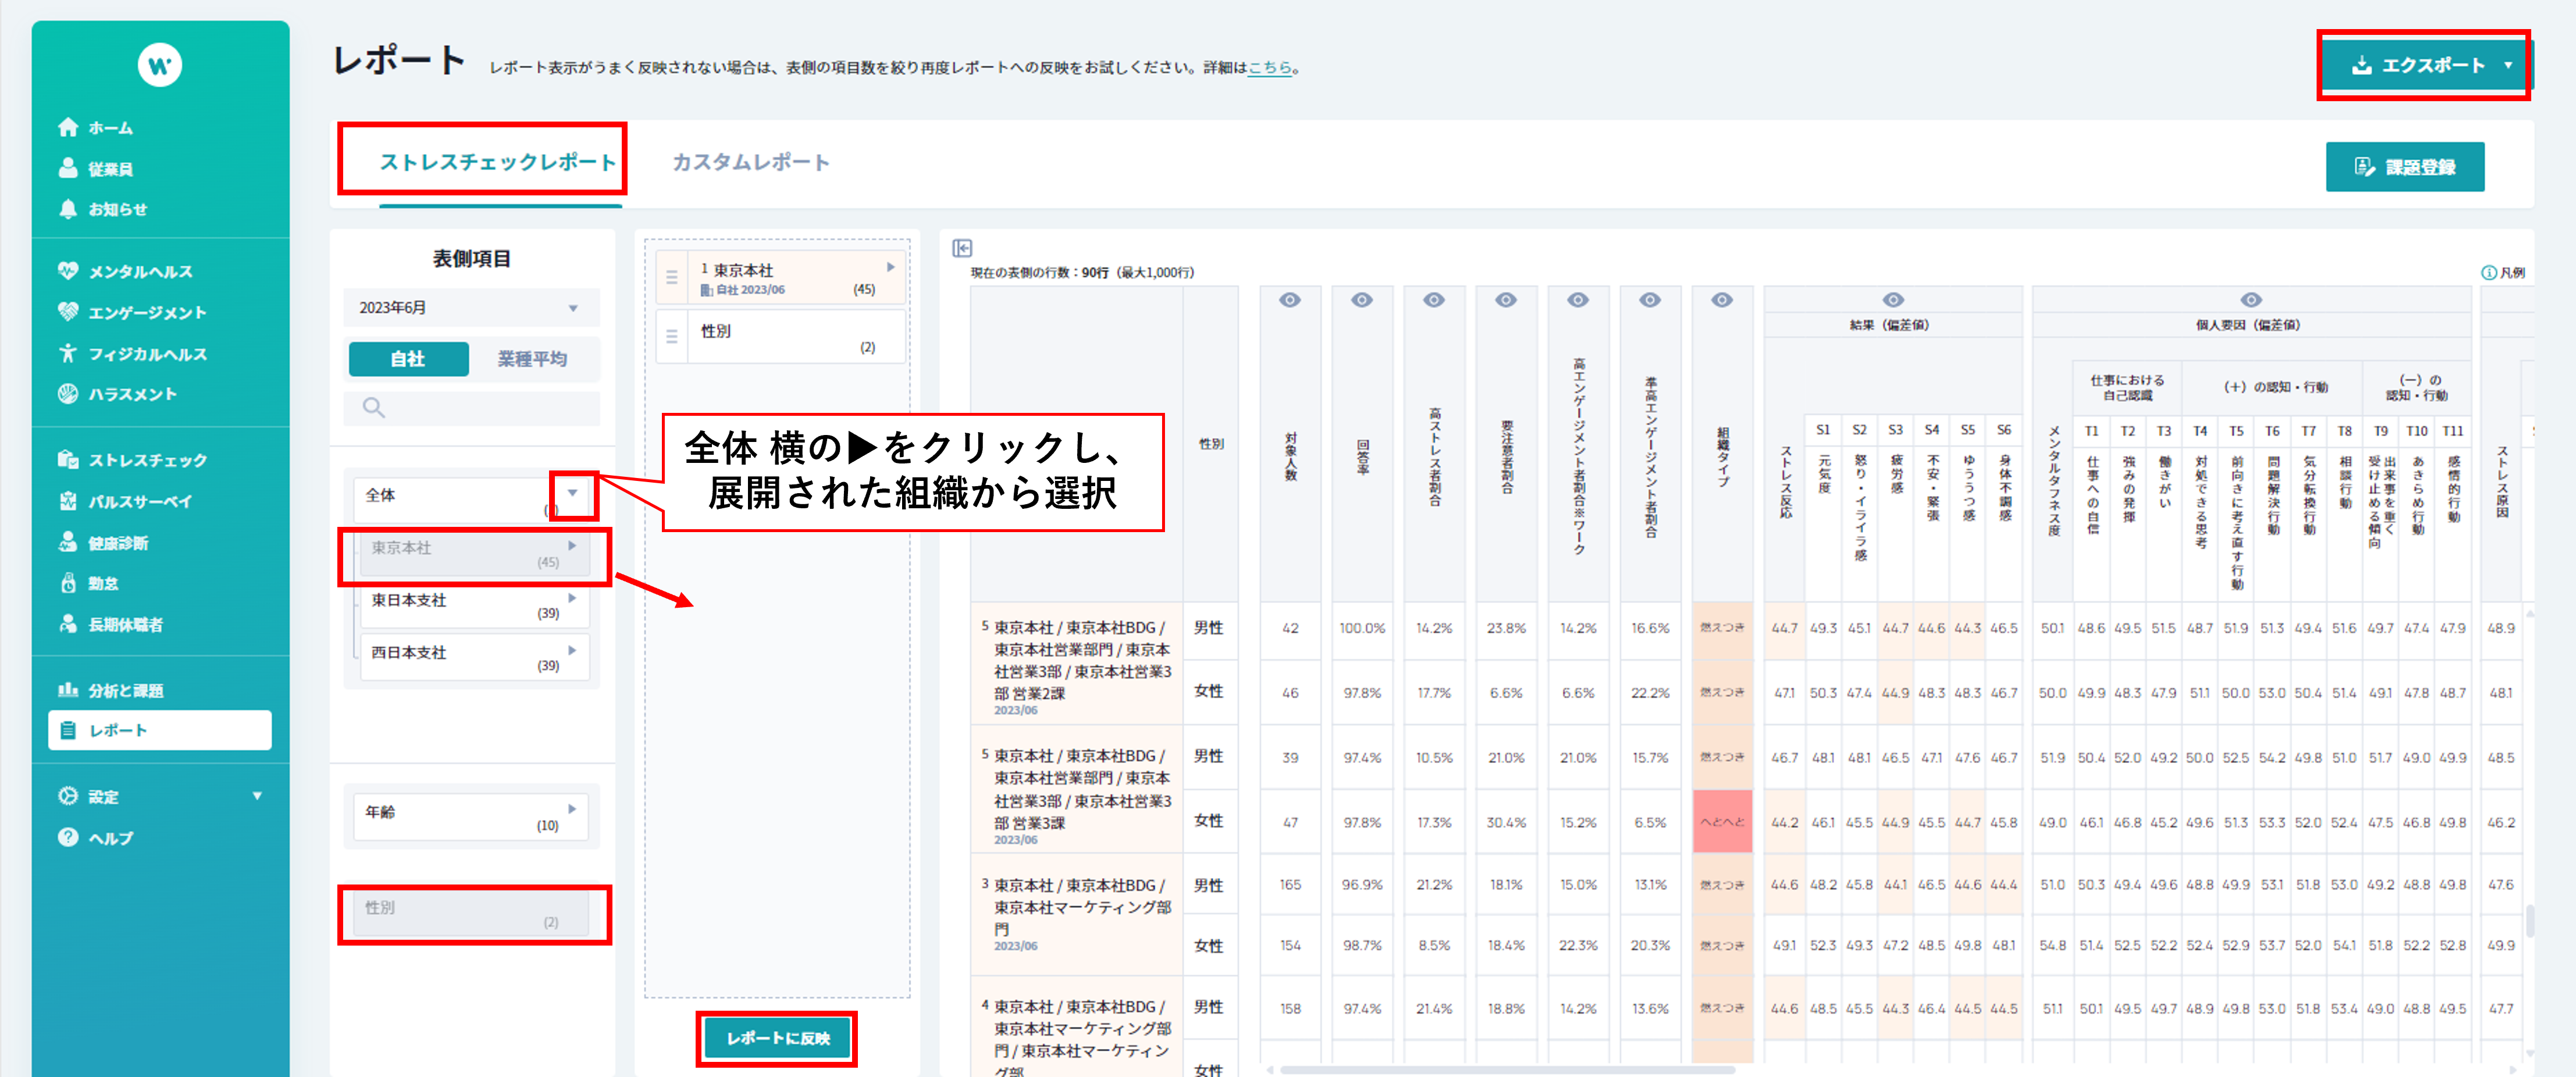Toggle visibility of 高エンゲージメント者割合 column
2576x1077 pixels.
pos(1578,300)
